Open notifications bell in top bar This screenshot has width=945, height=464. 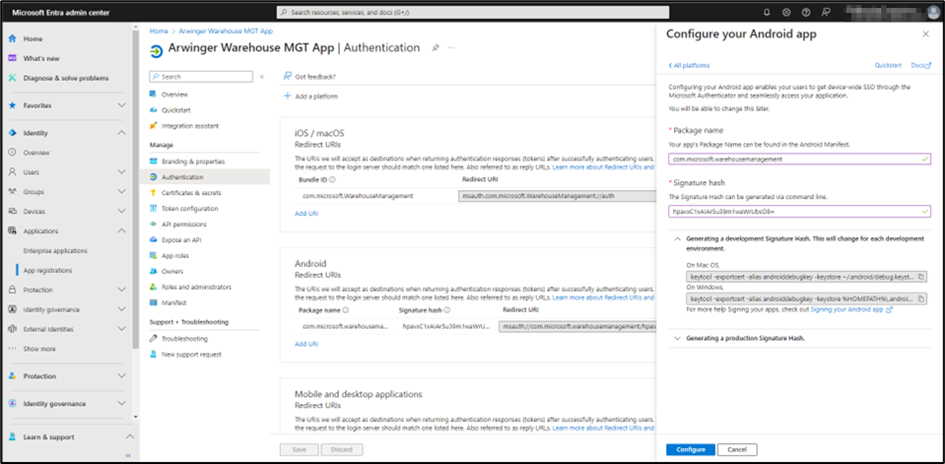(x=766, y=13)
